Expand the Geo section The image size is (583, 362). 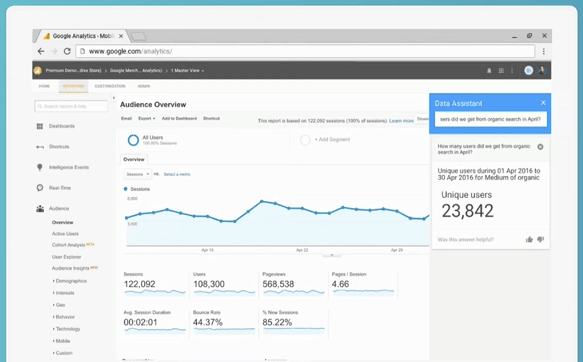tap(59, 305)
